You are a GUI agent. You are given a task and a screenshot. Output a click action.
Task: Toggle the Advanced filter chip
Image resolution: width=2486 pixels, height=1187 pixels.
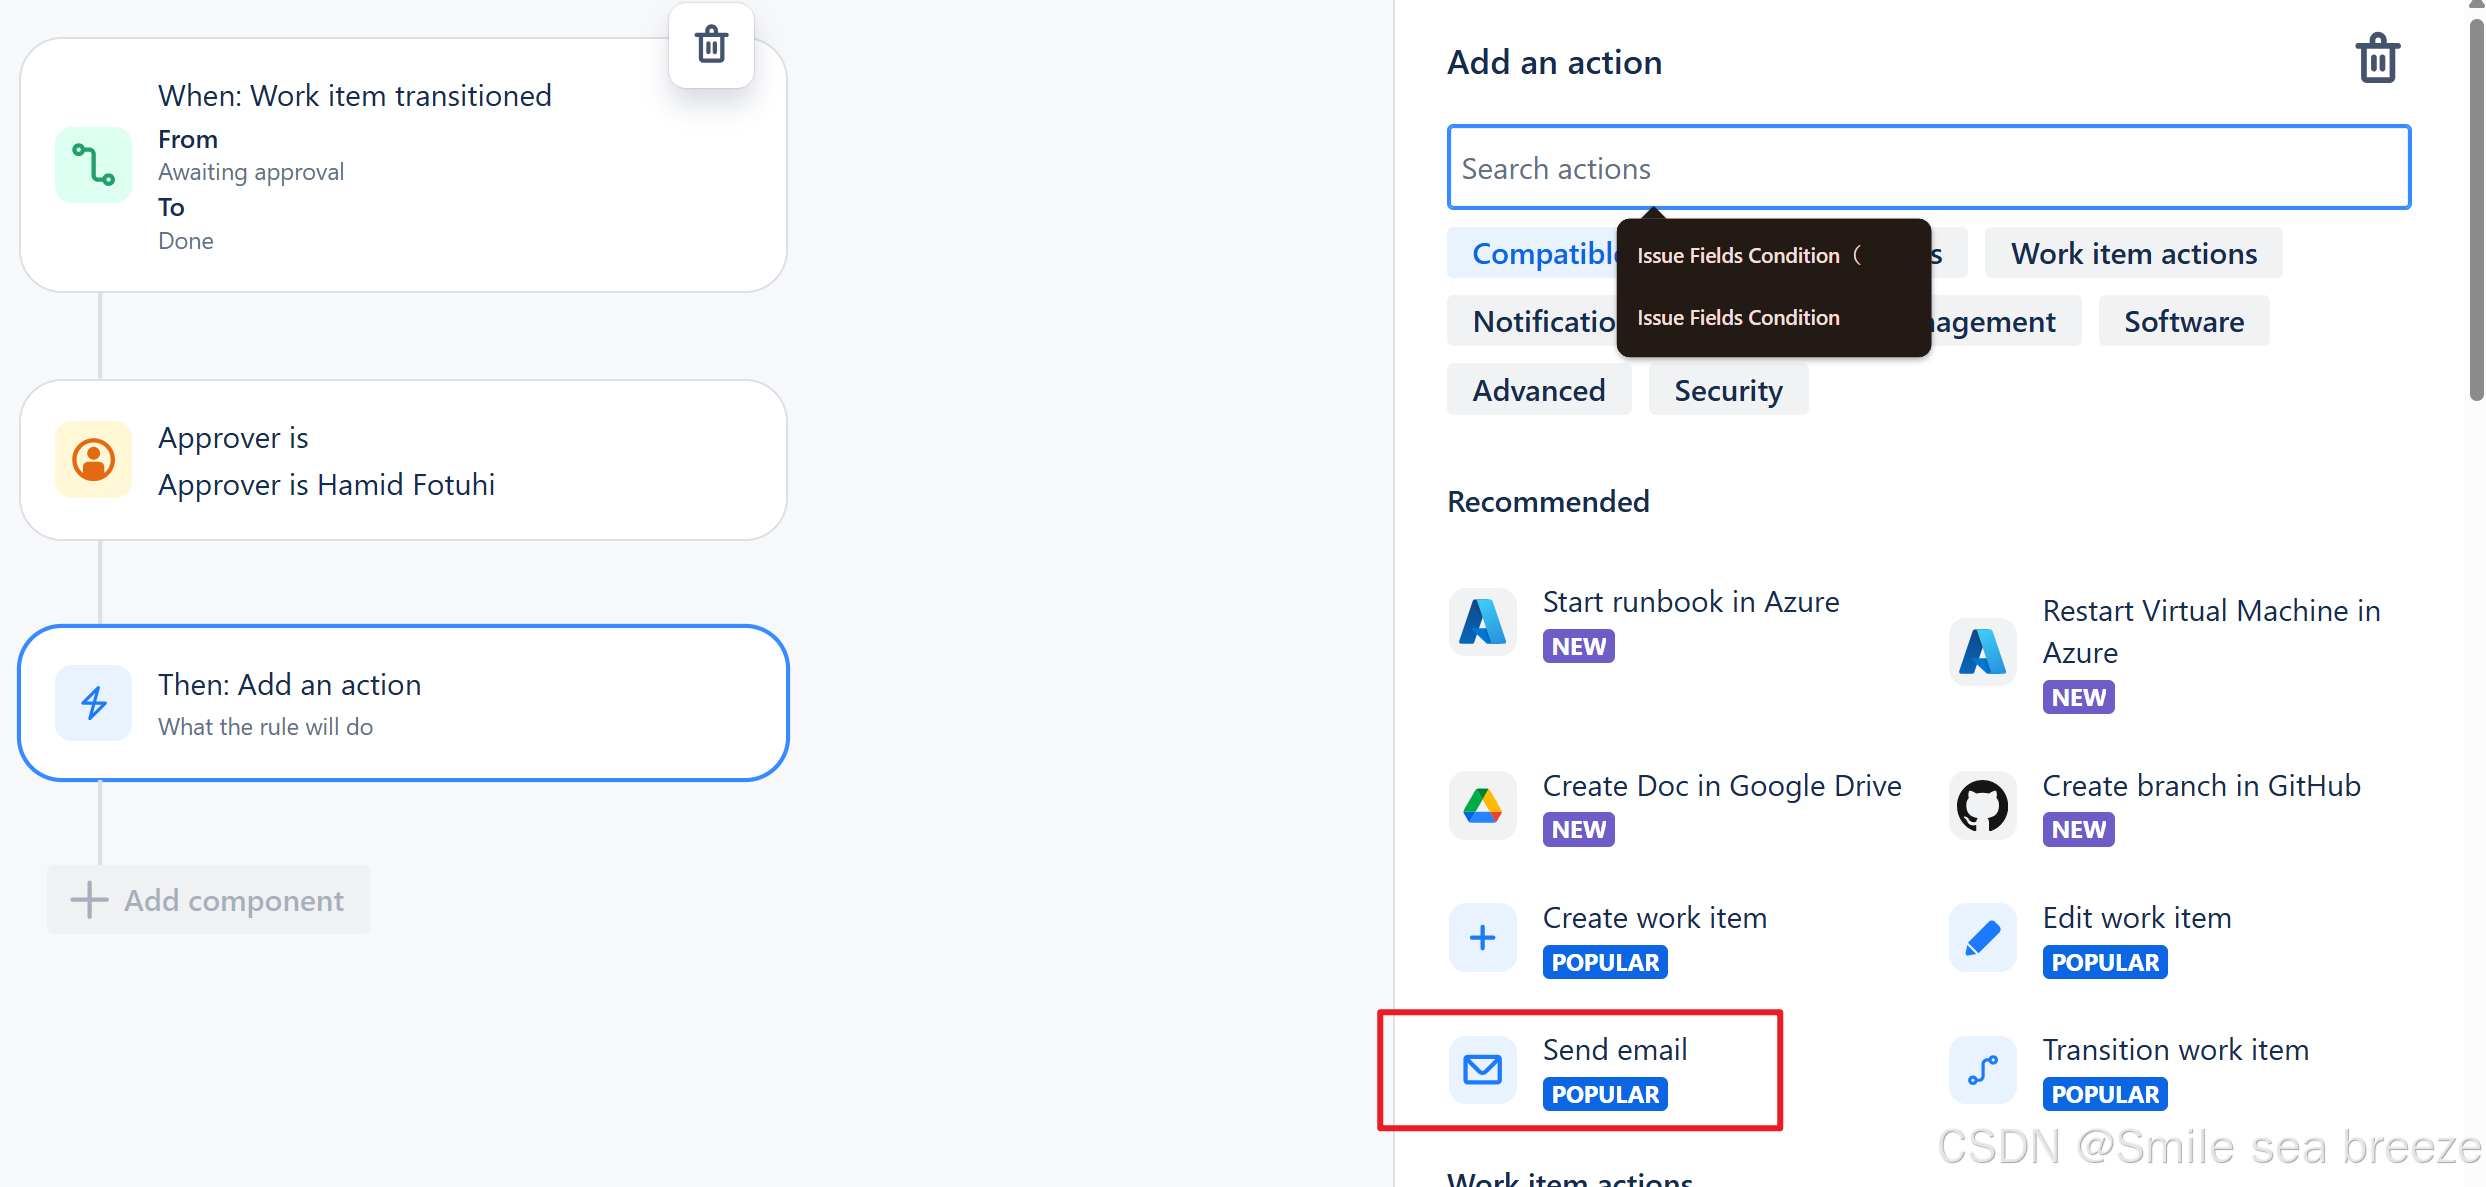[1538, 390]
